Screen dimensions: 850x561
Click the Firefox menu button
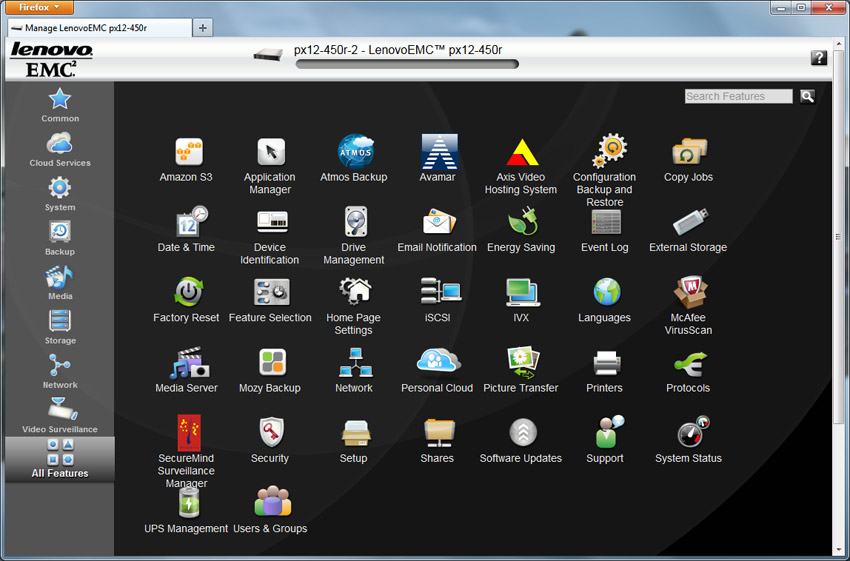(38, 7)
